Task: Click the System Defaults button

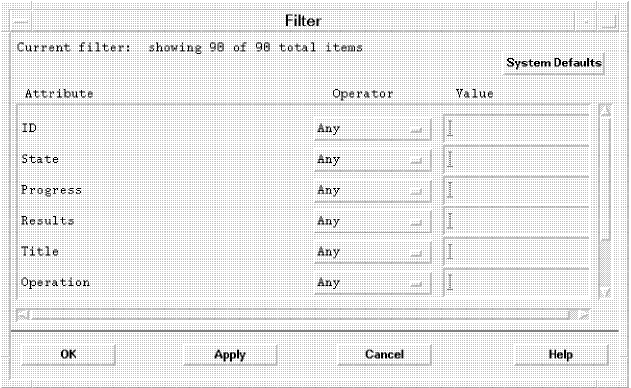Action: click(554, 63)
